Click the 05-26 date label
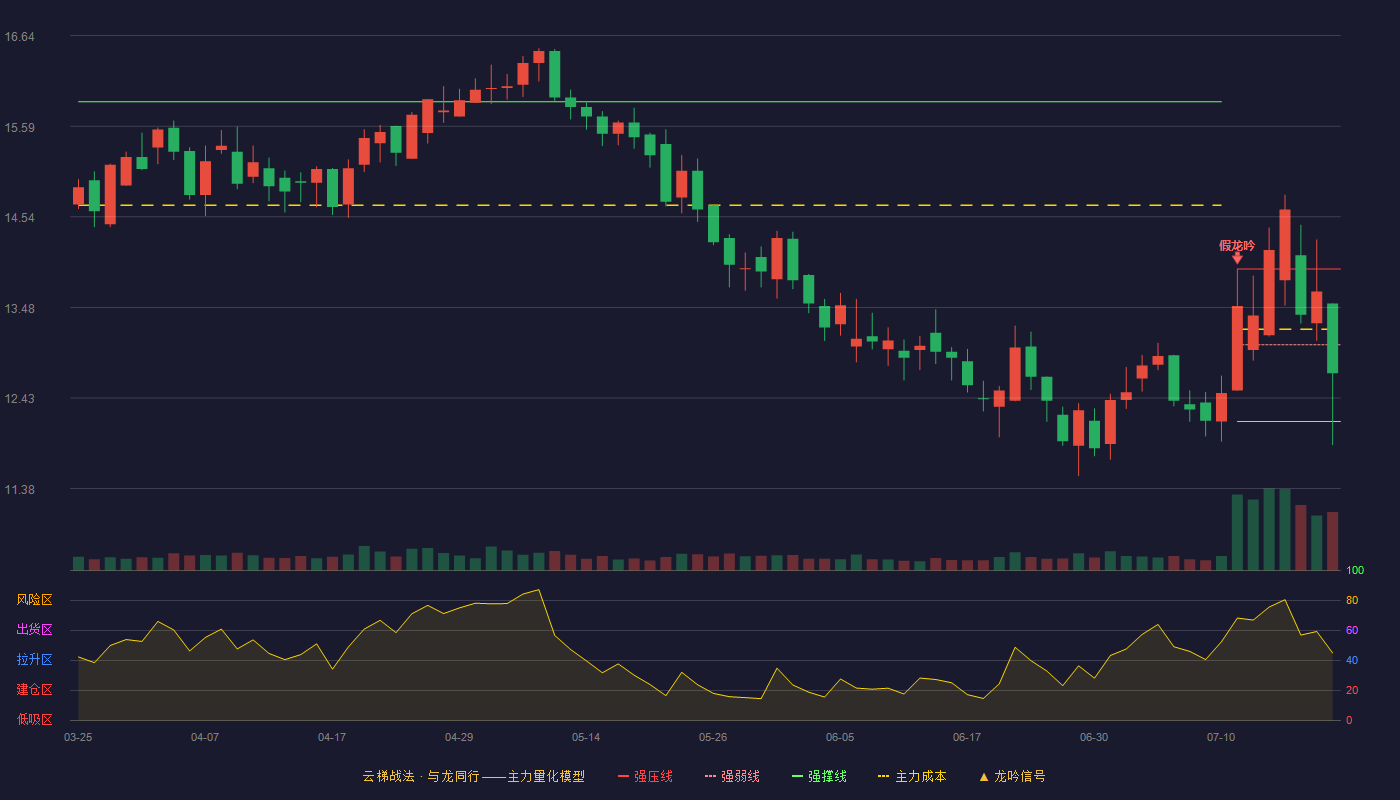This screenshot has width=1400, height=800. 713,737
